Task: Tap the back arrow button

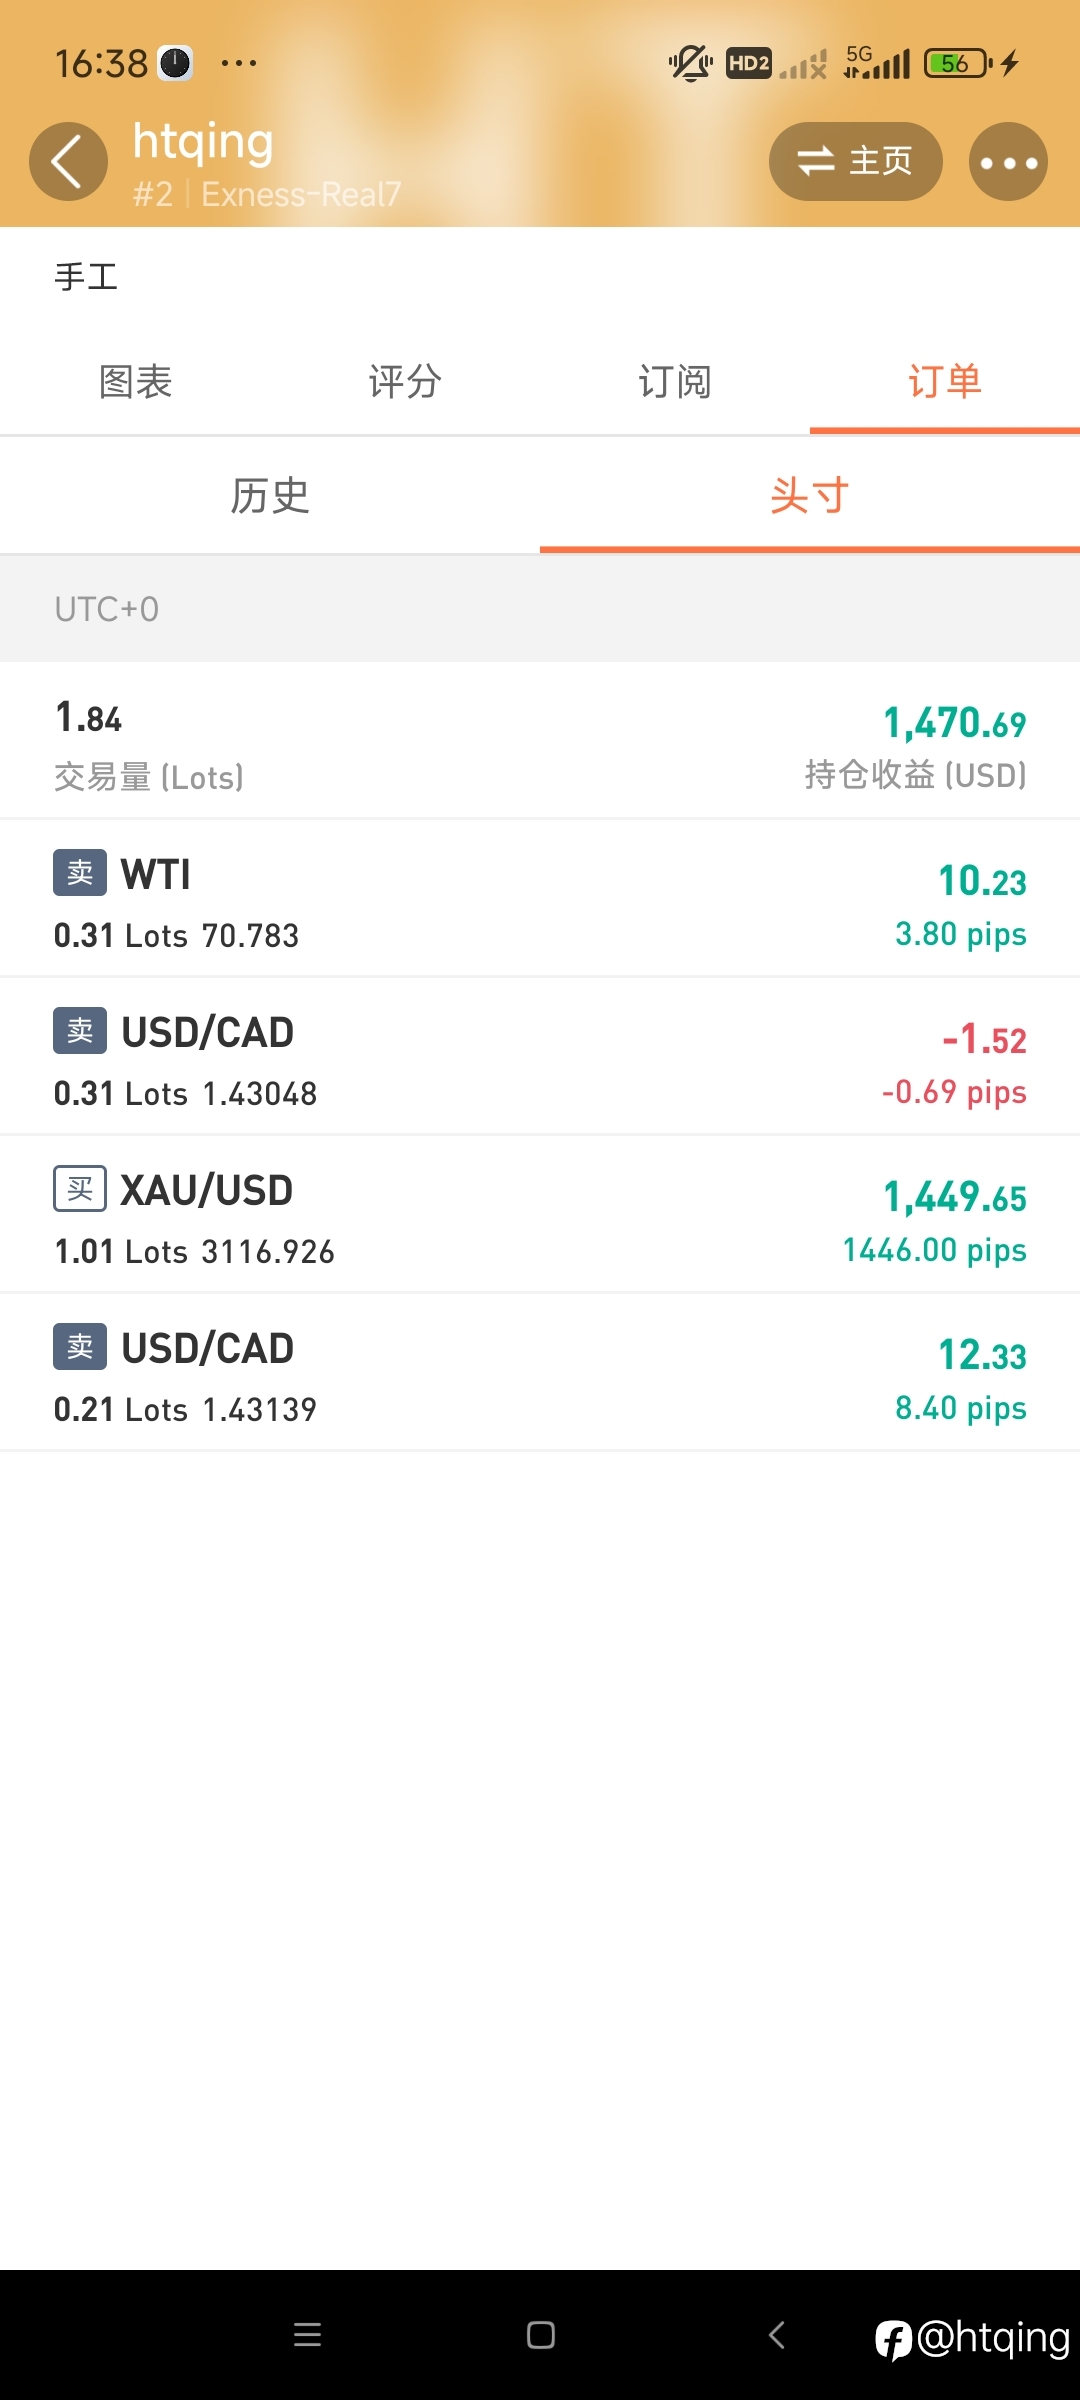Action: (68, 162)
